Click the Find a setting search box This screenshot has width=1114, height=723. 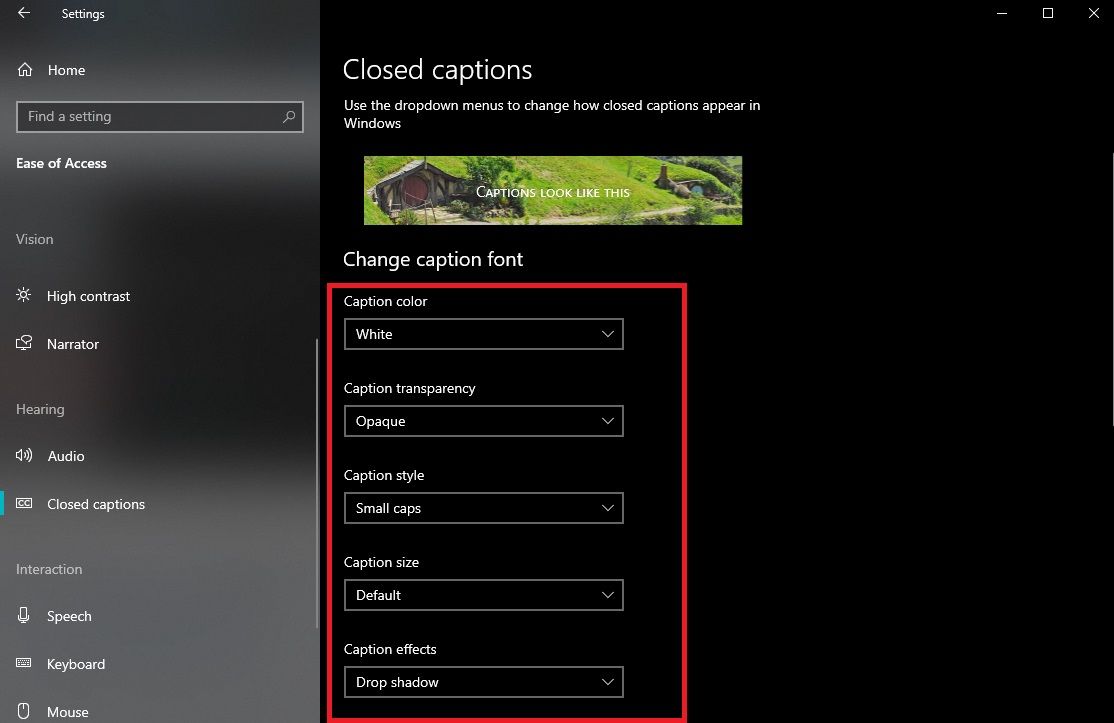click(x=150, y=117)
